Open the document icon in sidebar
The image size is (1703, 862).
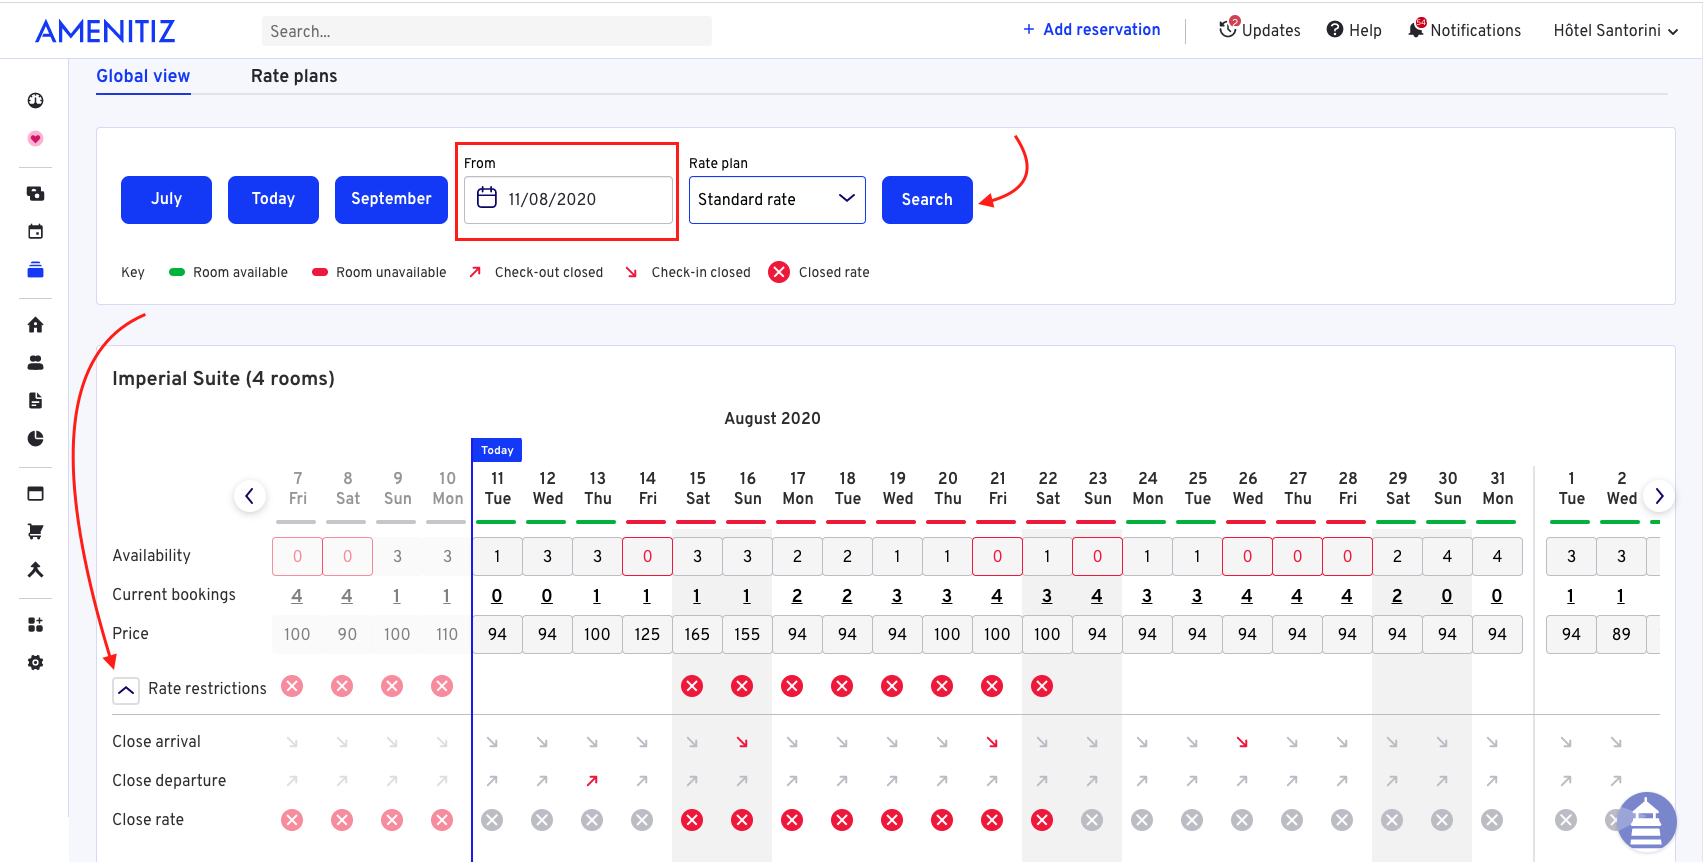(x=36, y=401)
